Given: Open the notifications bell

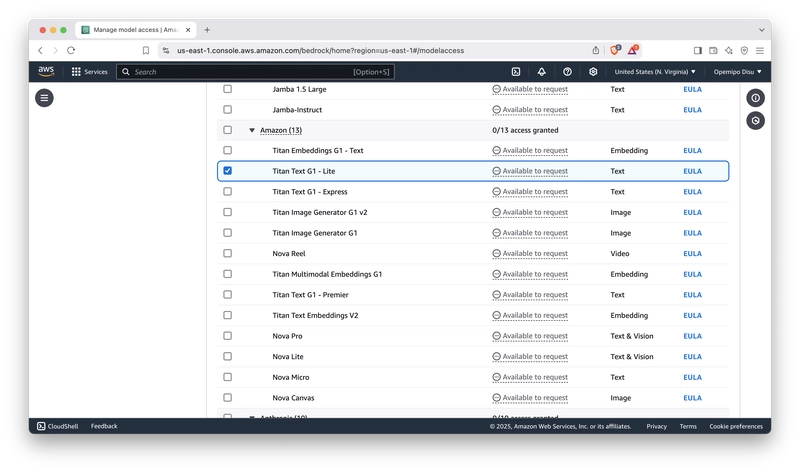Looking at the screenshot, I should pos(541,72).
